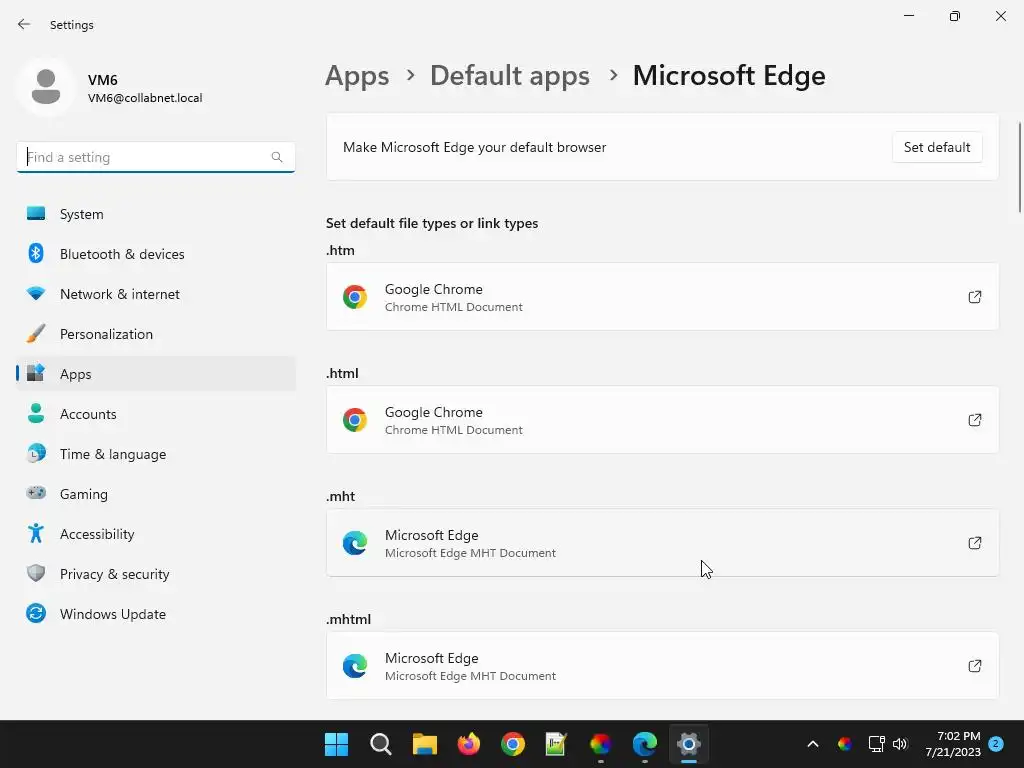
Task: Click the Chrome icon in the .htm row
Action: pos(355,297)
